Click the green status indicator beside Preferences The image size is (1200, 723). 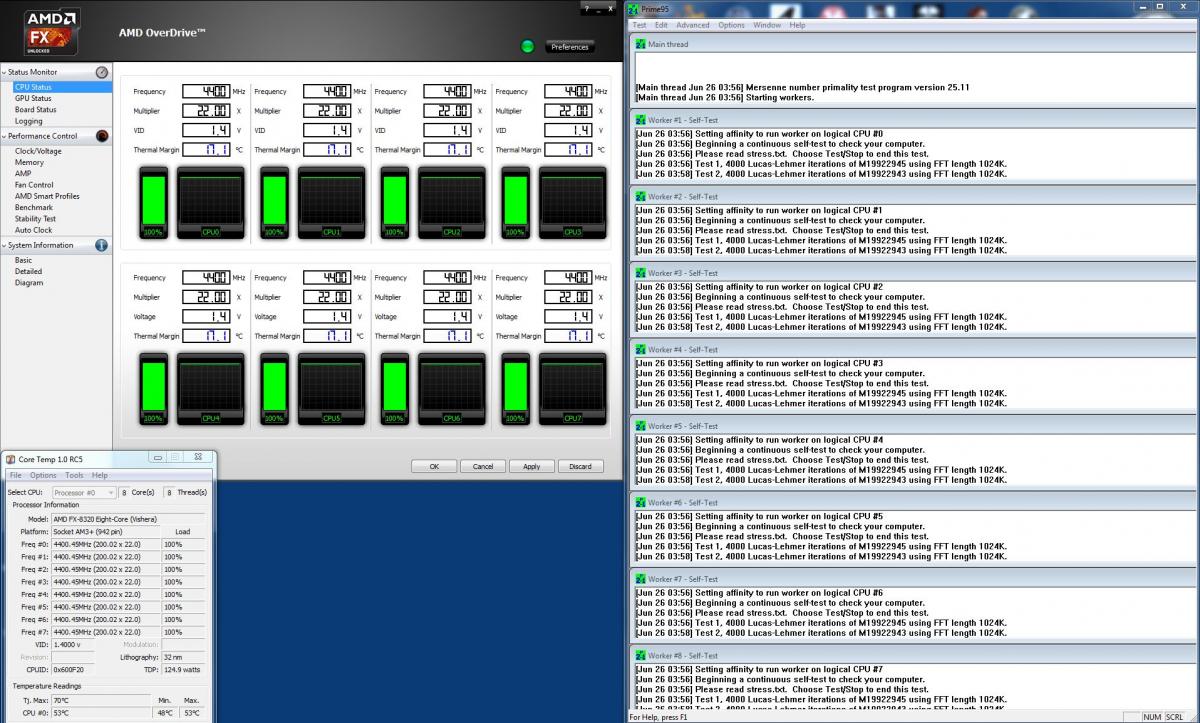[528, 46]
